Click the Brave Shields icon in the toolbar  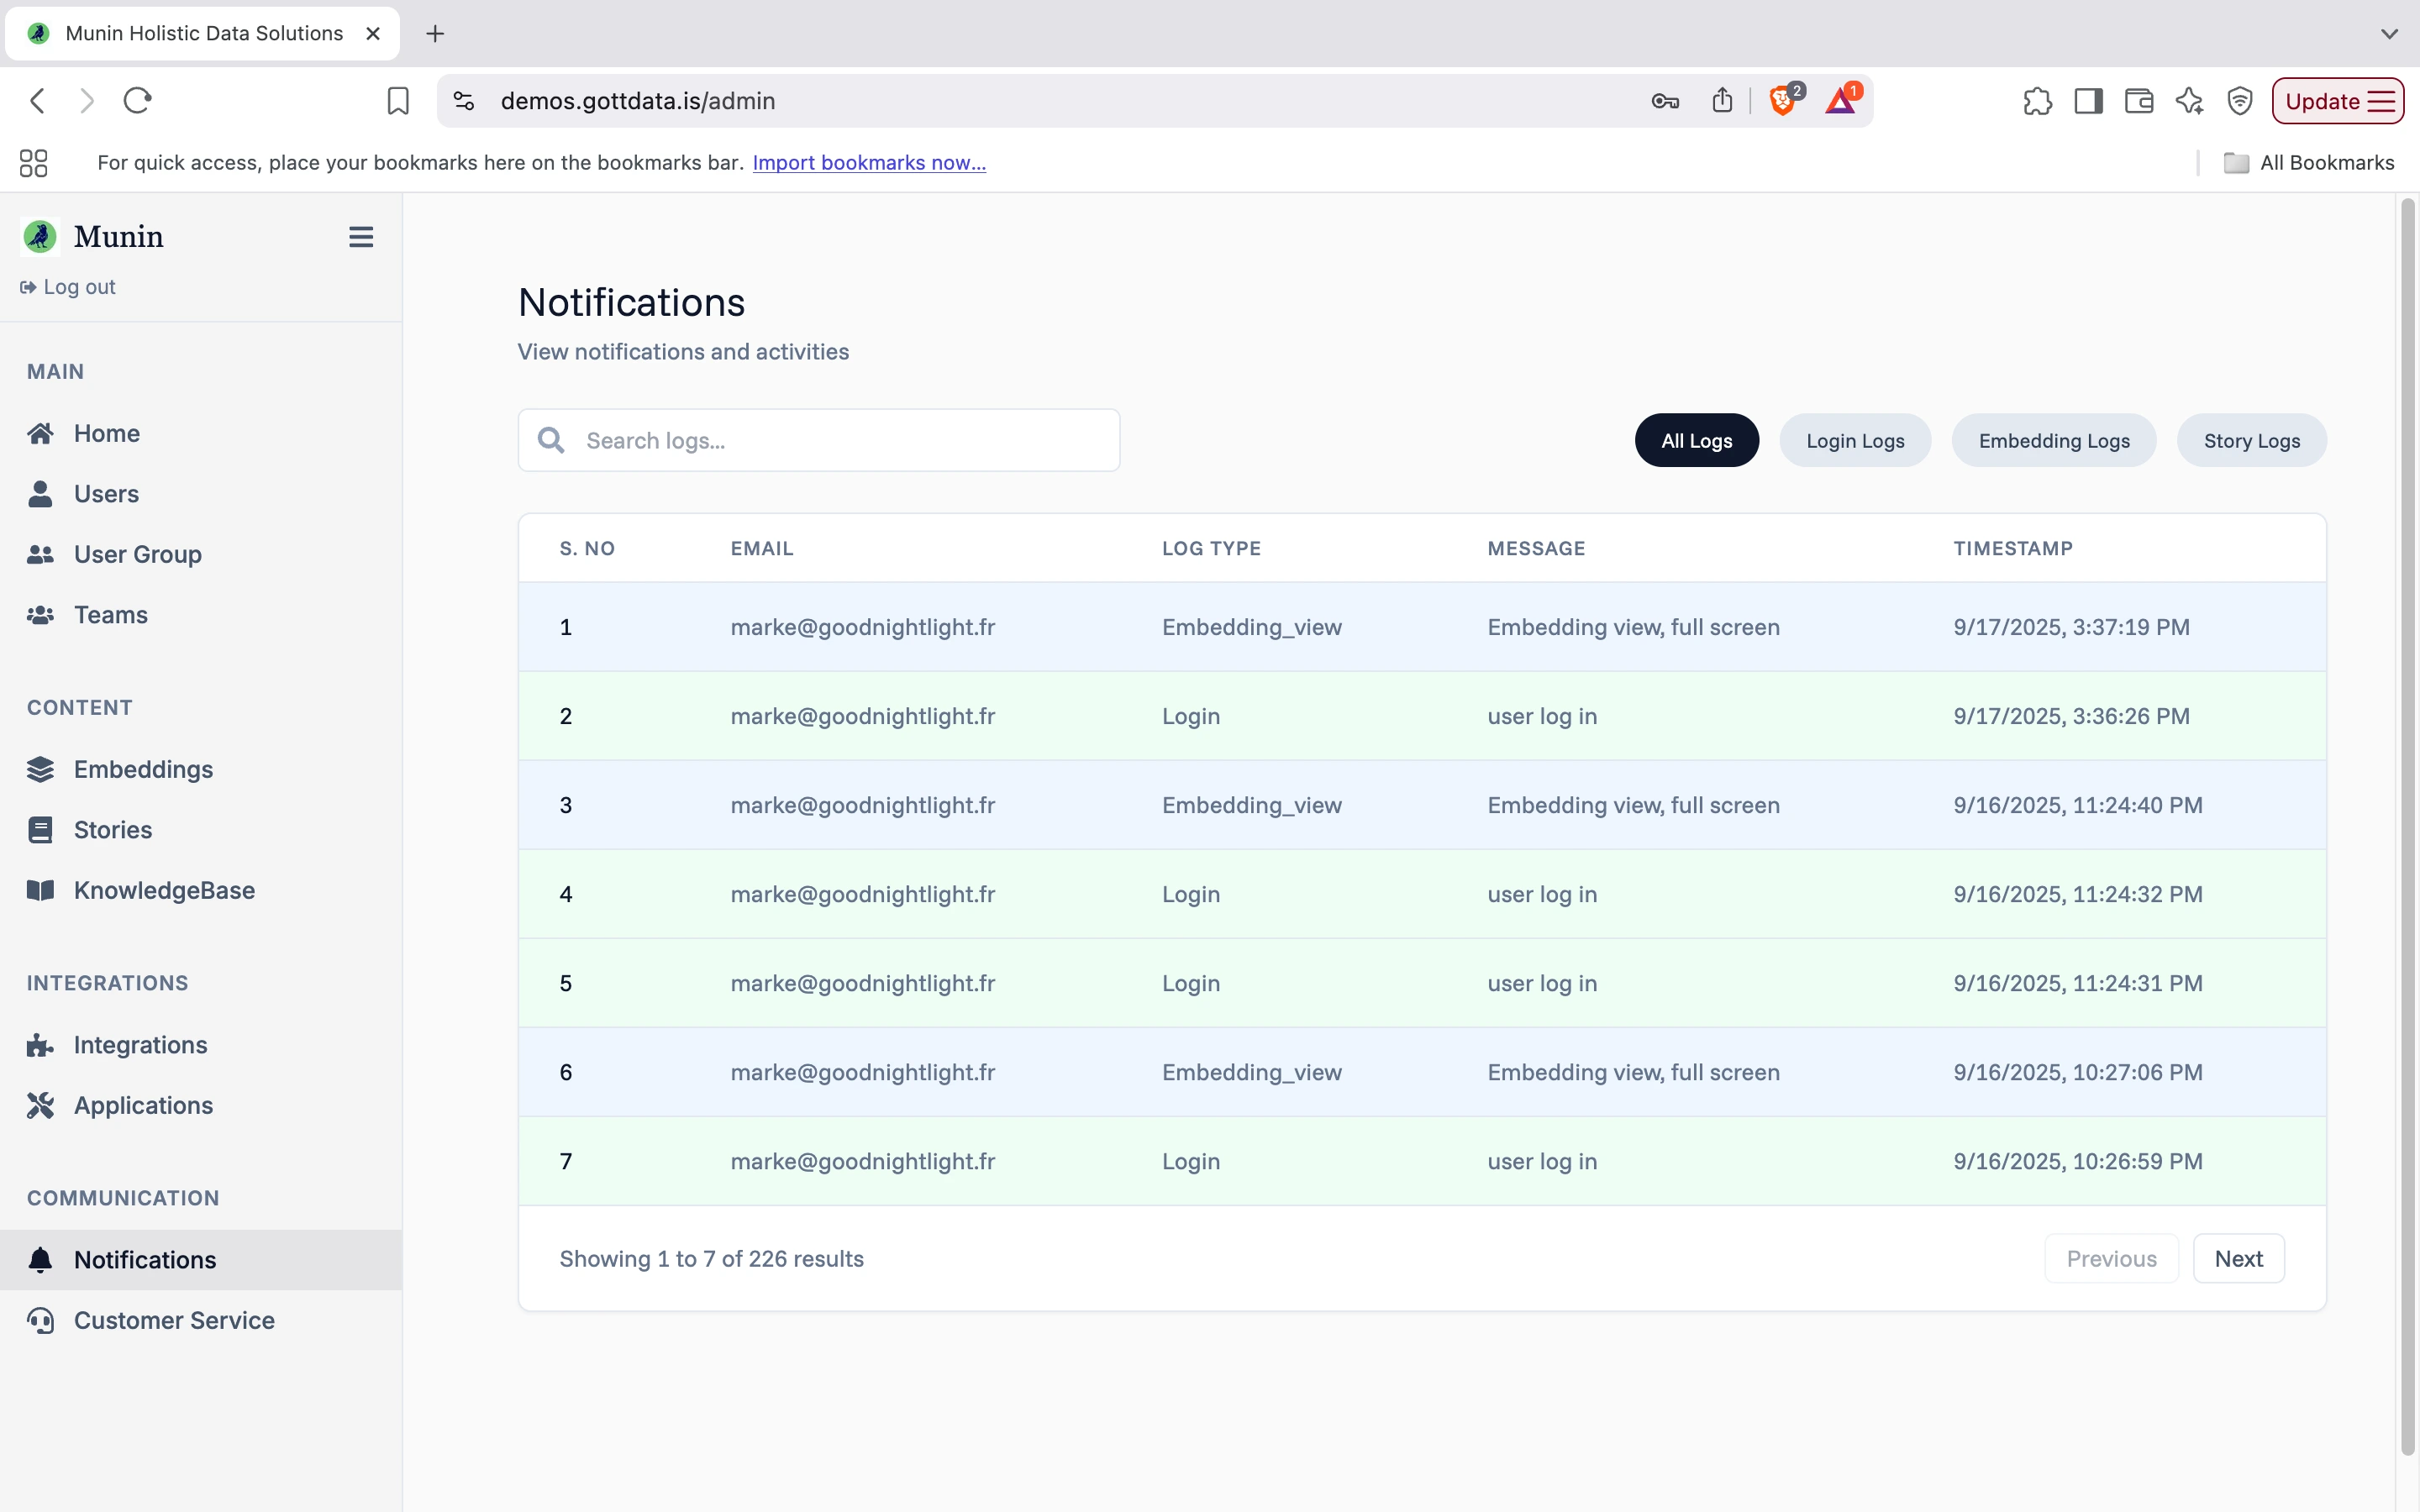pyautogui.click(x=1784, y=100)
